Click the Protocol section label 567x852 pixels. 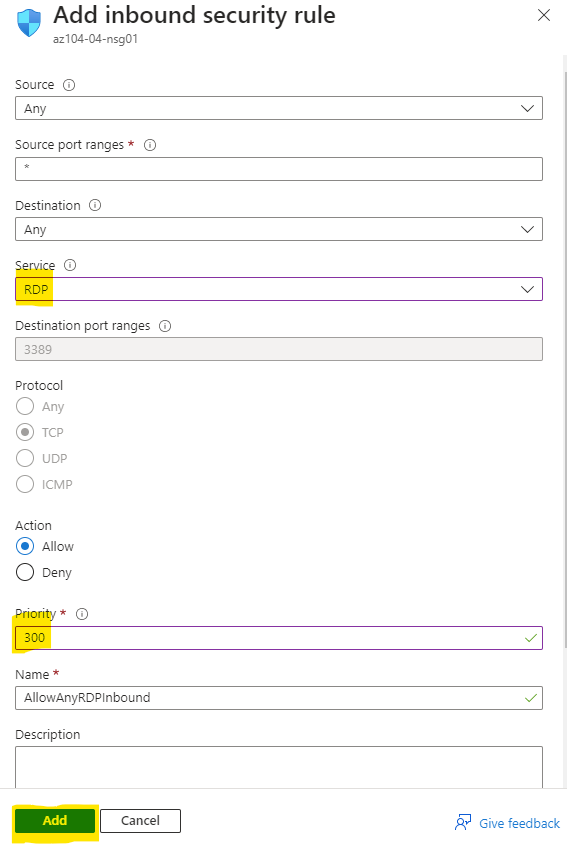(39, 386)
